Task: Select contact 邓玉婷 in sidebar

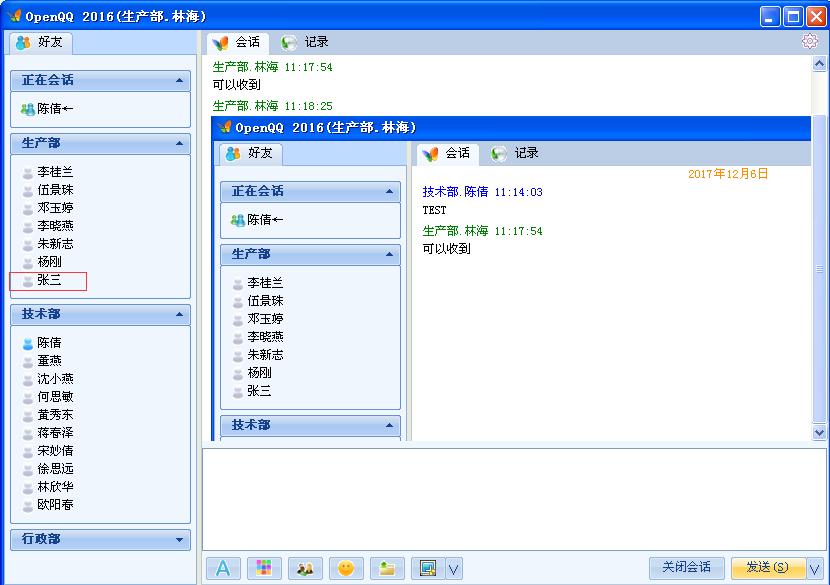Action: (x=48, y=208)
